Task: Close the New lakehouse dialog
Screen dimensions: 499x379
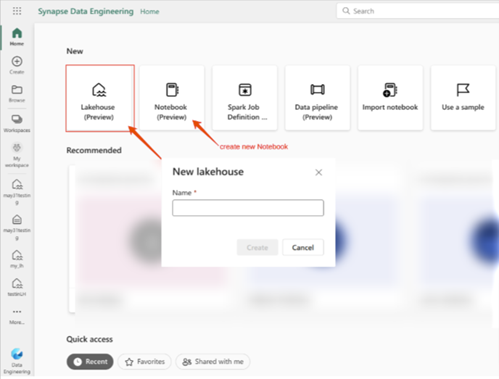Action: coord(319,172)
